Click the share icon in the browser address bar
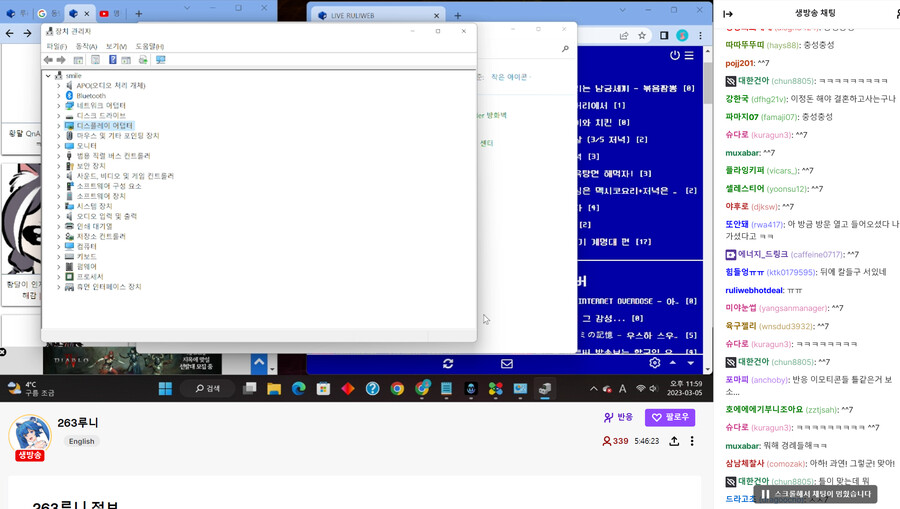The height and width of the screenshot is (509, 900). [623, 36]
